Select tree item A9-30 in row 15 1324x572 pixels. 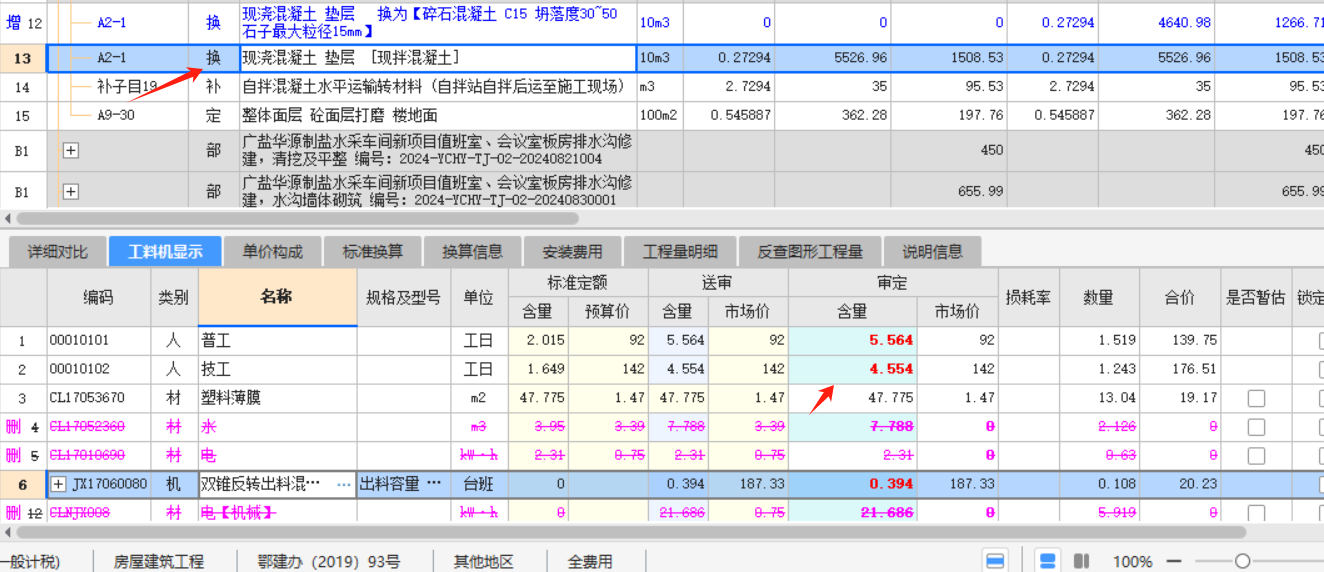(x=116, y=115)
